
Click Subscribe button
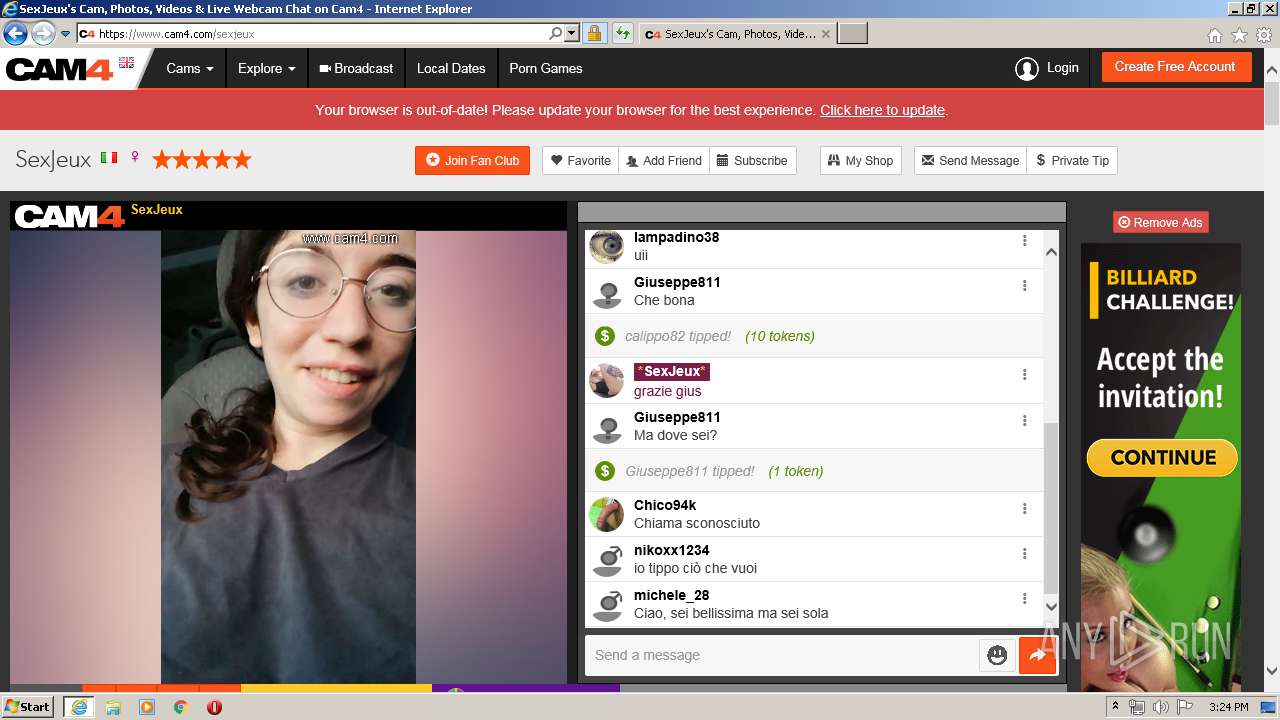(752, 160)
